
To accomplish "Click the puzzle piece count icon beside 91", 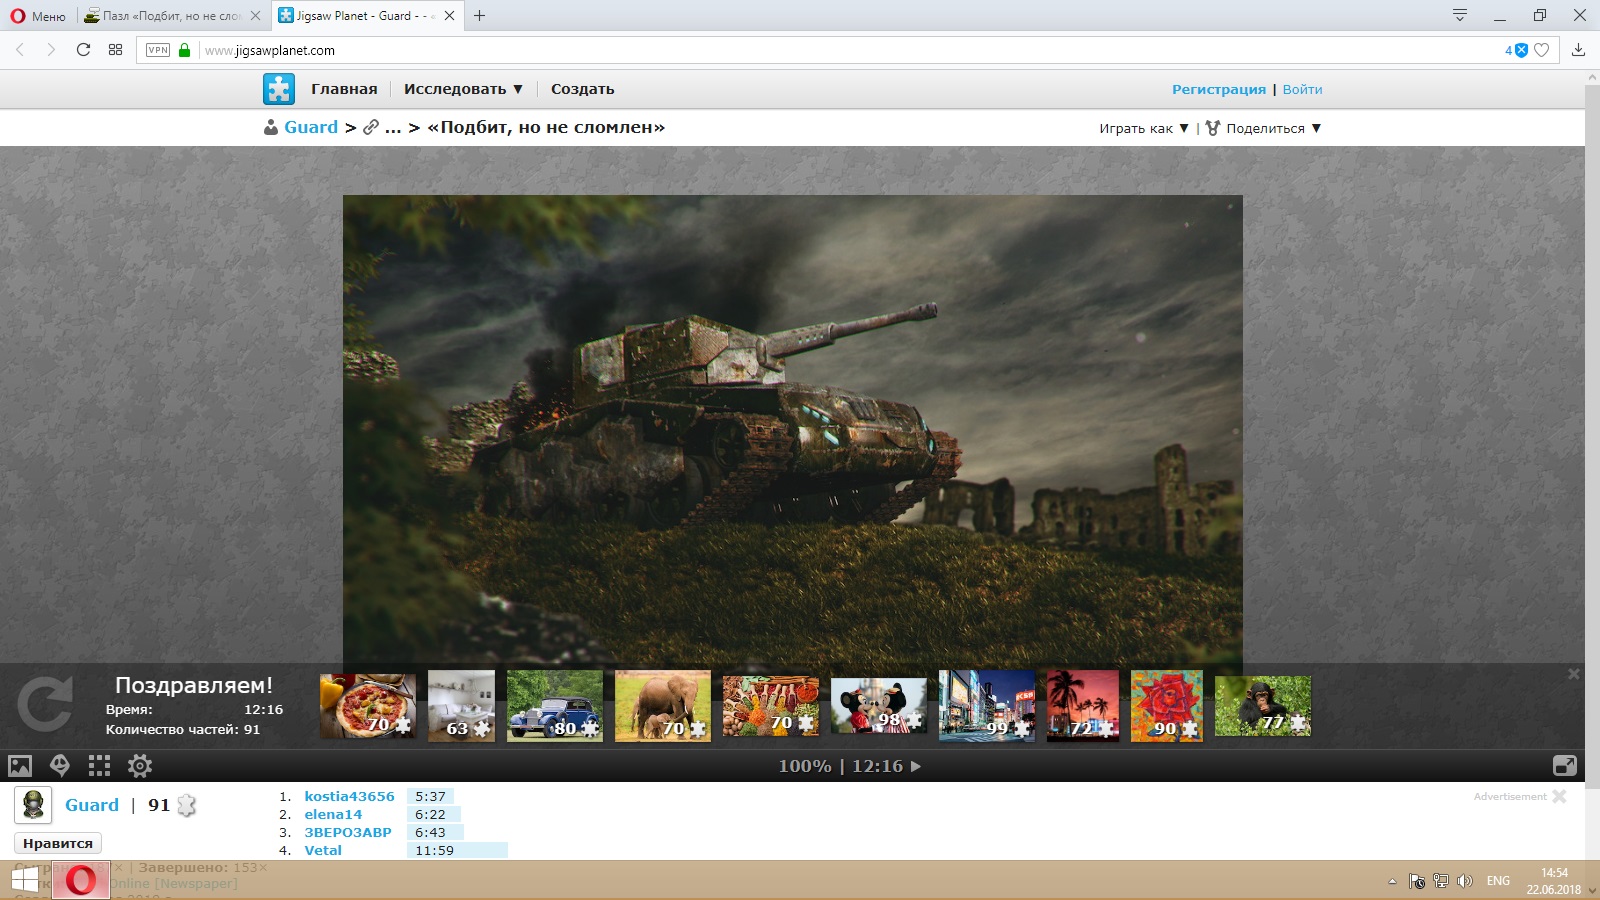I will coord(187,805).
